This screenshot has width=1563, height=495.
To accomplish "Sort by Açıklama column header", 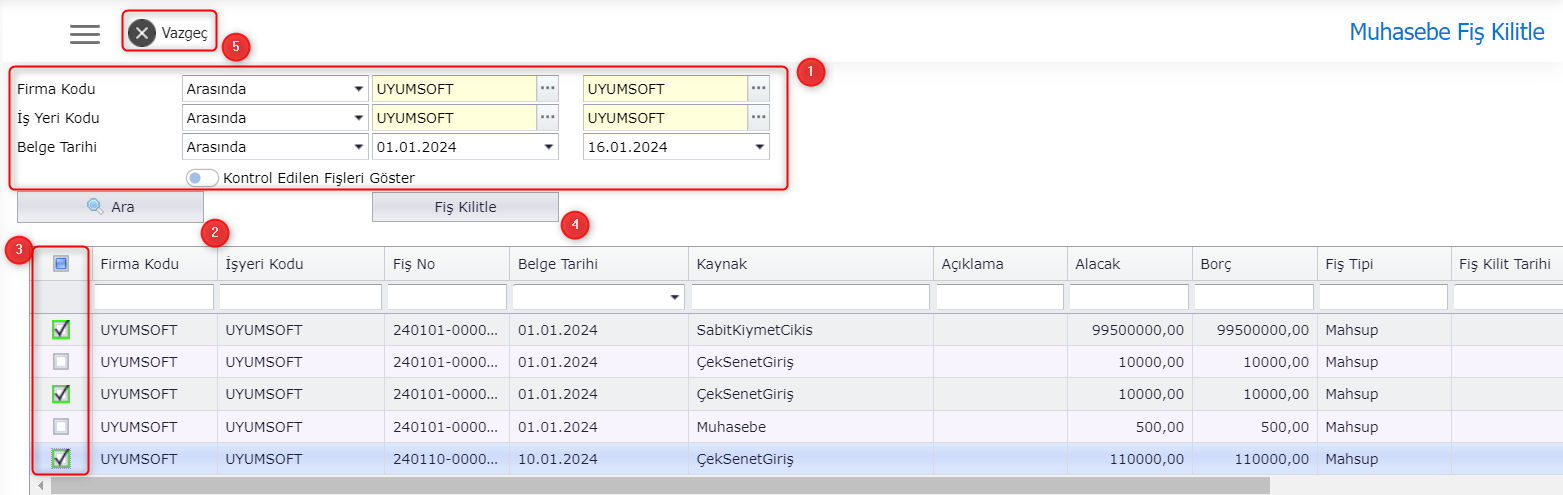I will [1000, 264].
